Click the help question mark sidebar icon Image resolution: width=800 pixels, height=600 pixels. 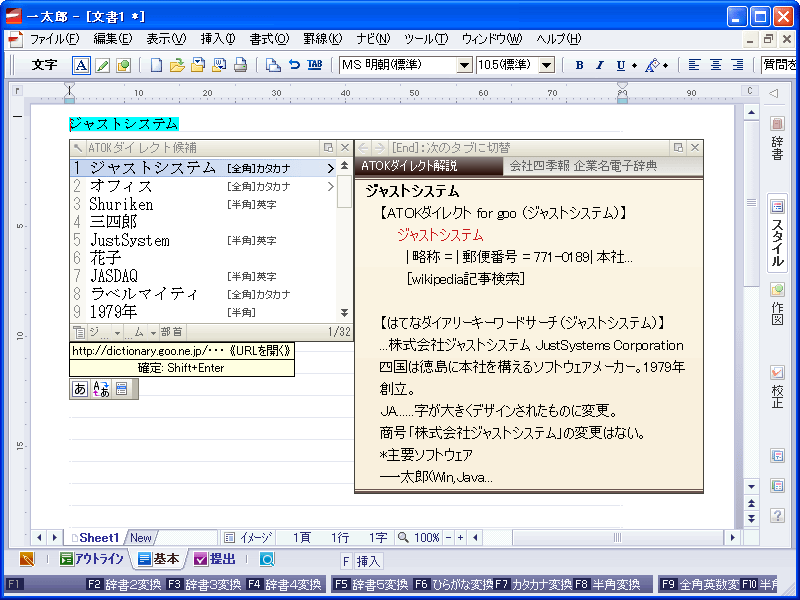point(777,515)
